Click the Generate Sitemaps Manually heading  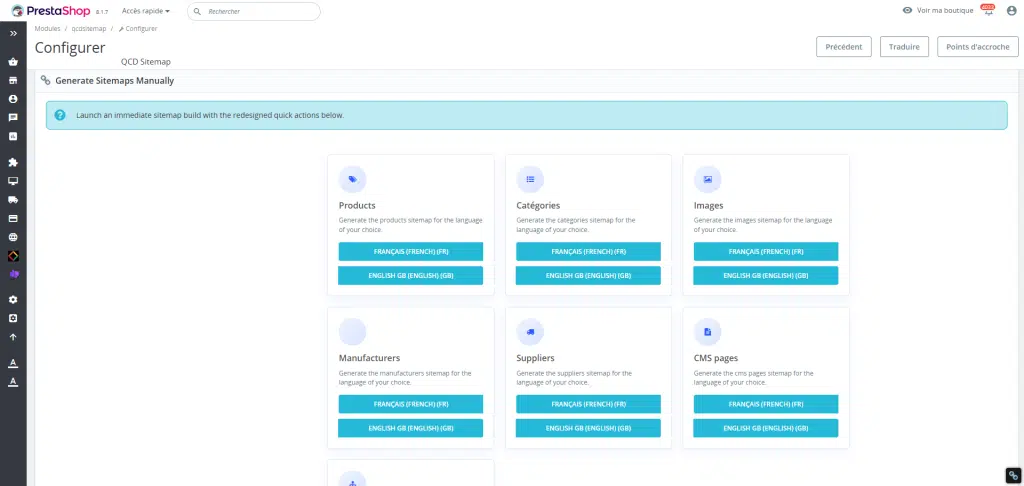click(x=114, y=81)
